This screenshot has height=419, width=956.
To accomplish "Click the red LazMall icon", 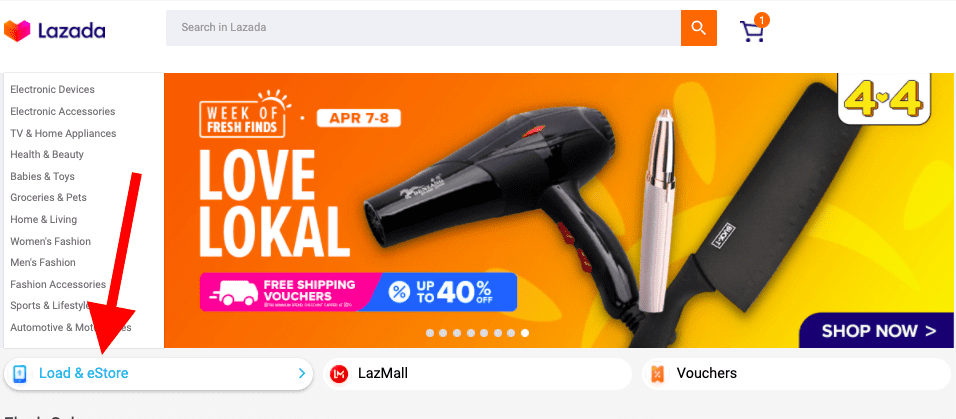I will pos(338,373).
